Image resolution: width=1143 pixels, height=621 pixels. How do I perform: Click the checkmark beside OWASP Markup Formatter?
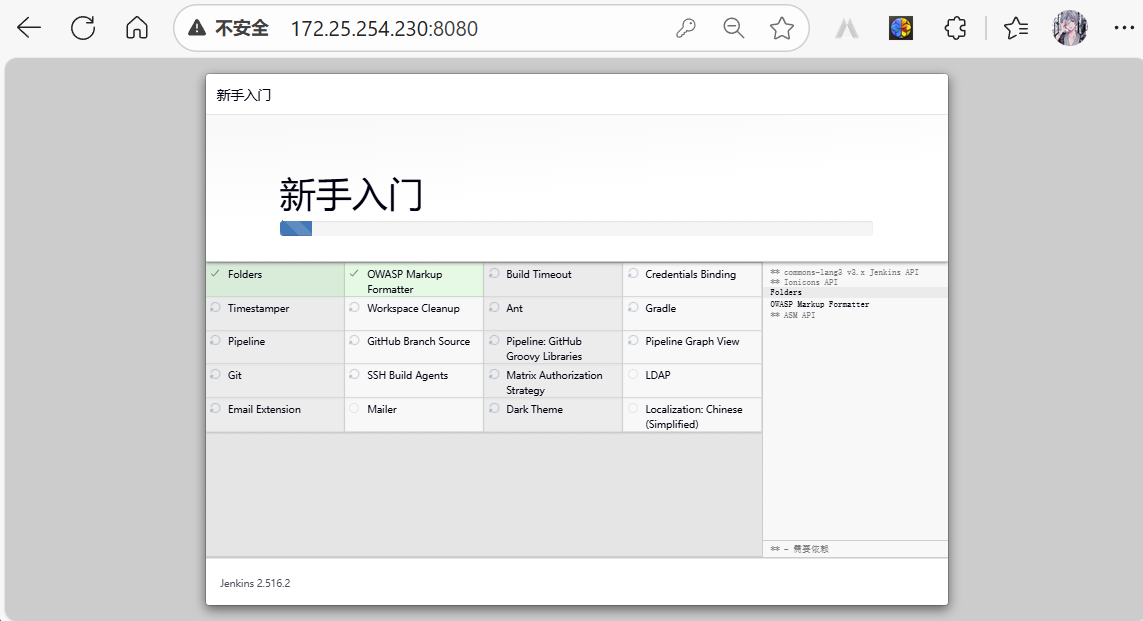pyautogui.click(x=354, y=274)
